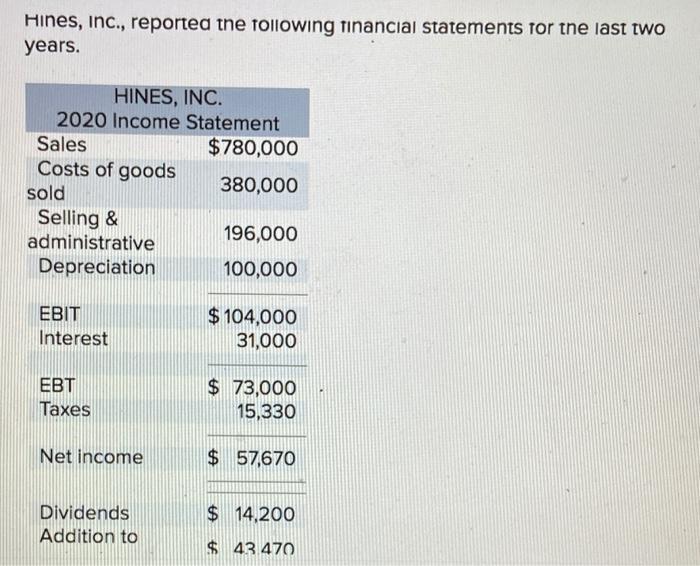Click the Selling & administrative label

point(91,230)
